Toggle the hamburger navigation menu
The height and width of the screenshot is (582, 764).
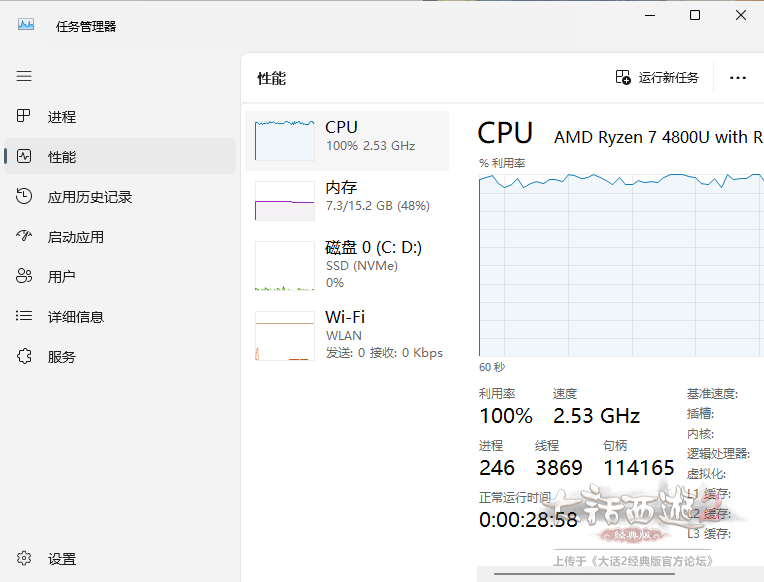pos(24,76)
